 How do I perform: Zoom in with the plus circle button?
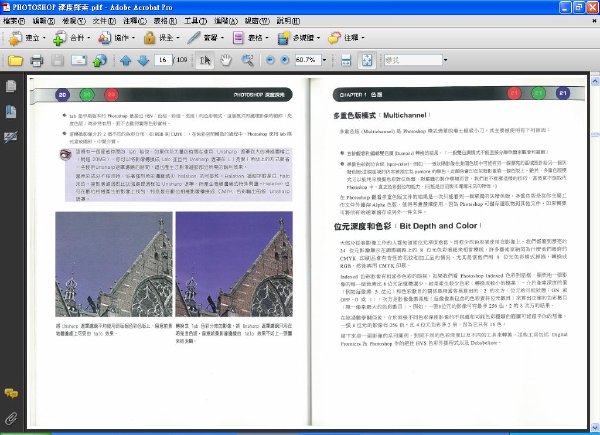pyautogui.click(x=285, y=60)
